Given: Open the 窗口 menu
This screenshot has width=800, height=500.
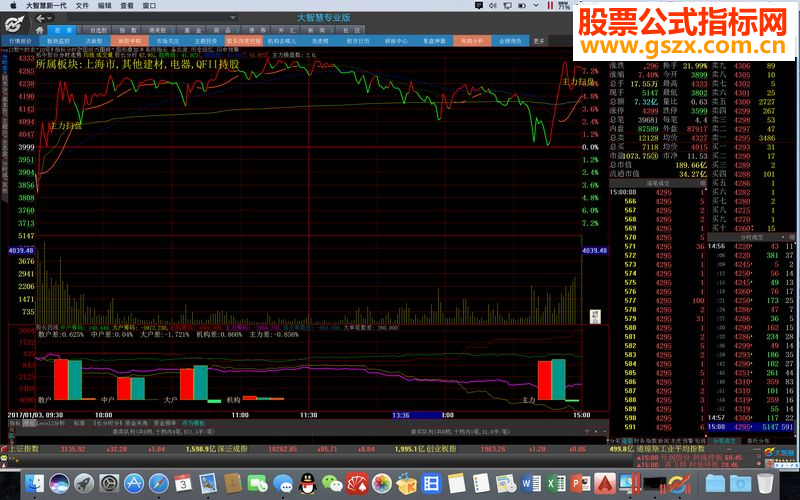Looking at the screenshot, I should [x=149, y=6].
